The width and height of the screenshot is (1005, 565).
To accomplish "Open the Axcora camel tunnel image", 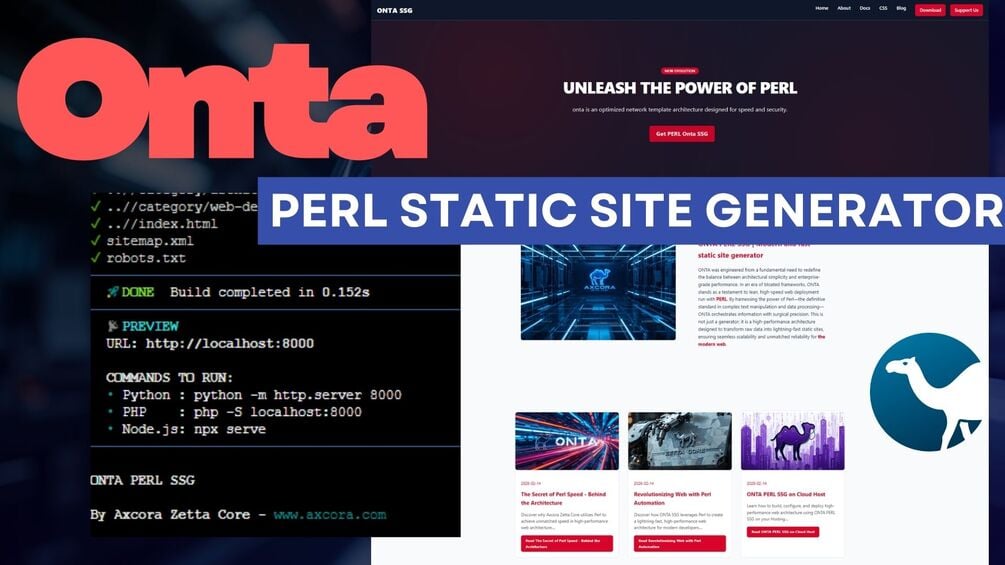I will 598,291.
